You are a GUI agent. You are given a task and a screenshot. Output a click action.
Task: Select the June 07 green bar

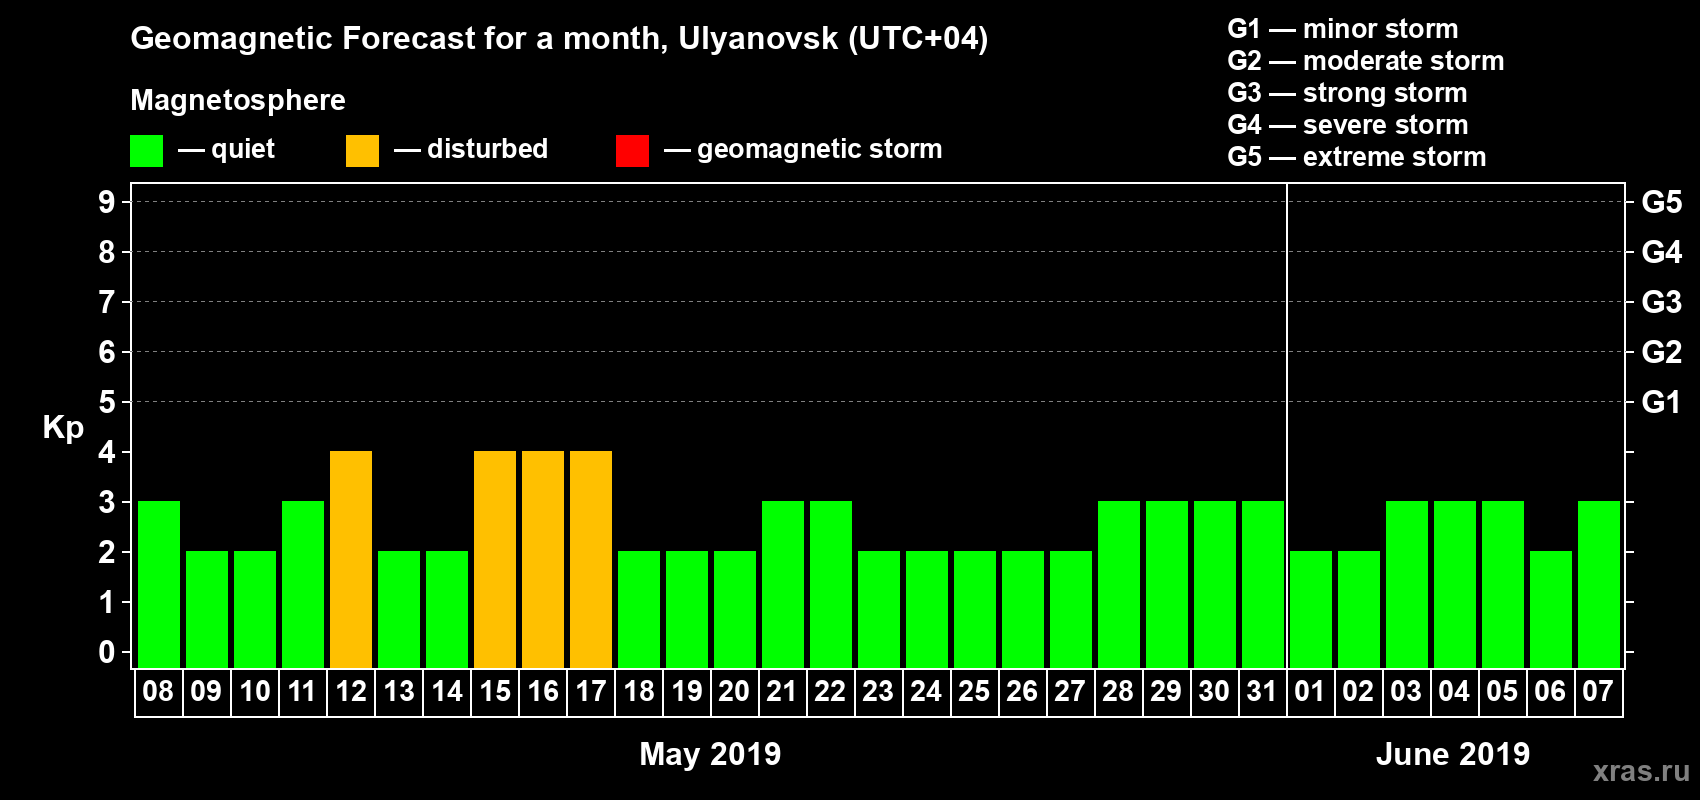click(x=1599, y=584)
